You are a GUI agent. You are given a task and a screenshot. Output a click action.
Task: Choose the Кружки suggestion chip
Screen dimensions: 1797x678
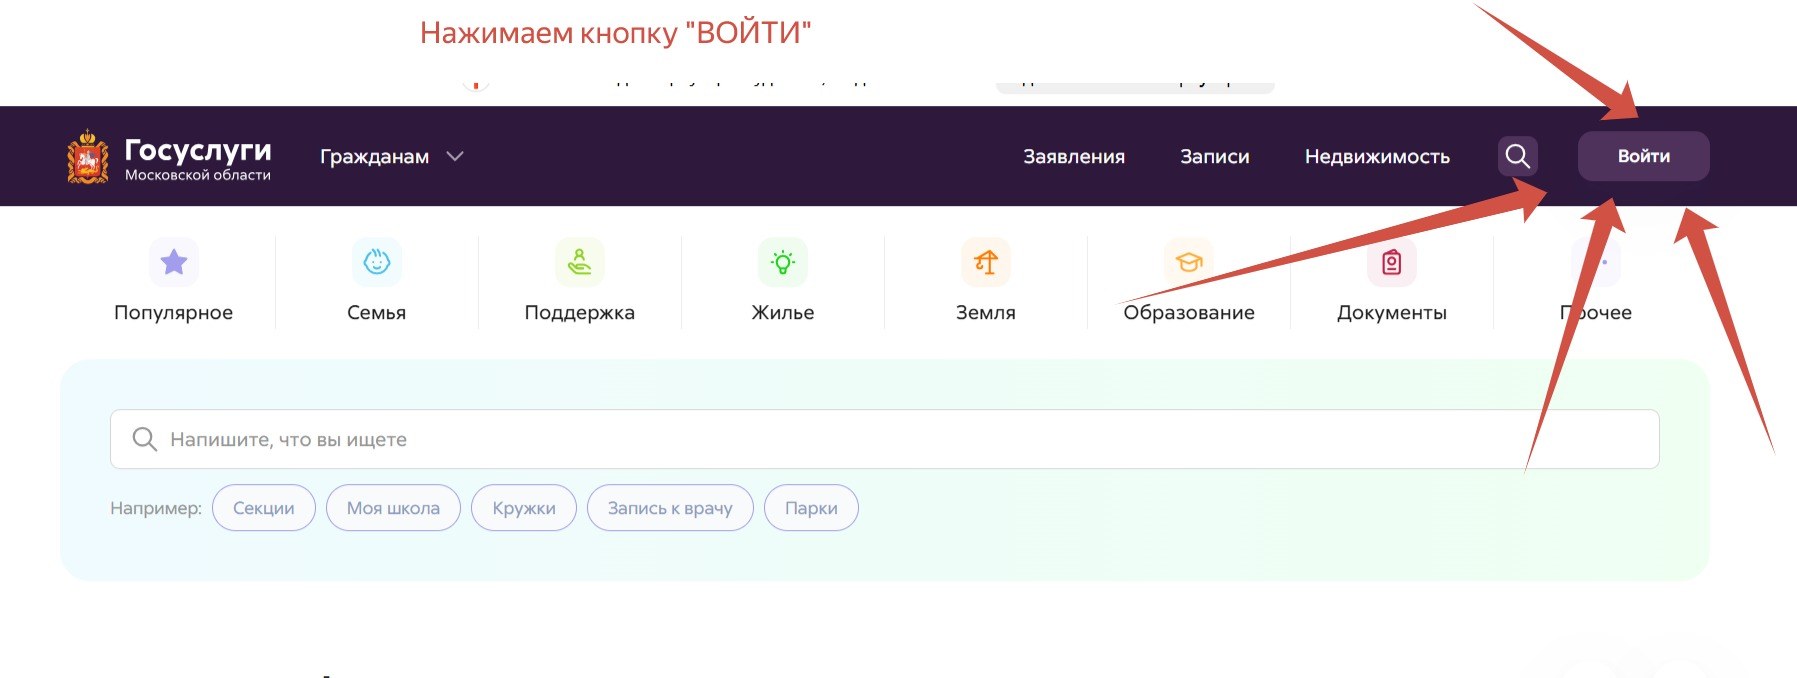(x=524, y=508)
